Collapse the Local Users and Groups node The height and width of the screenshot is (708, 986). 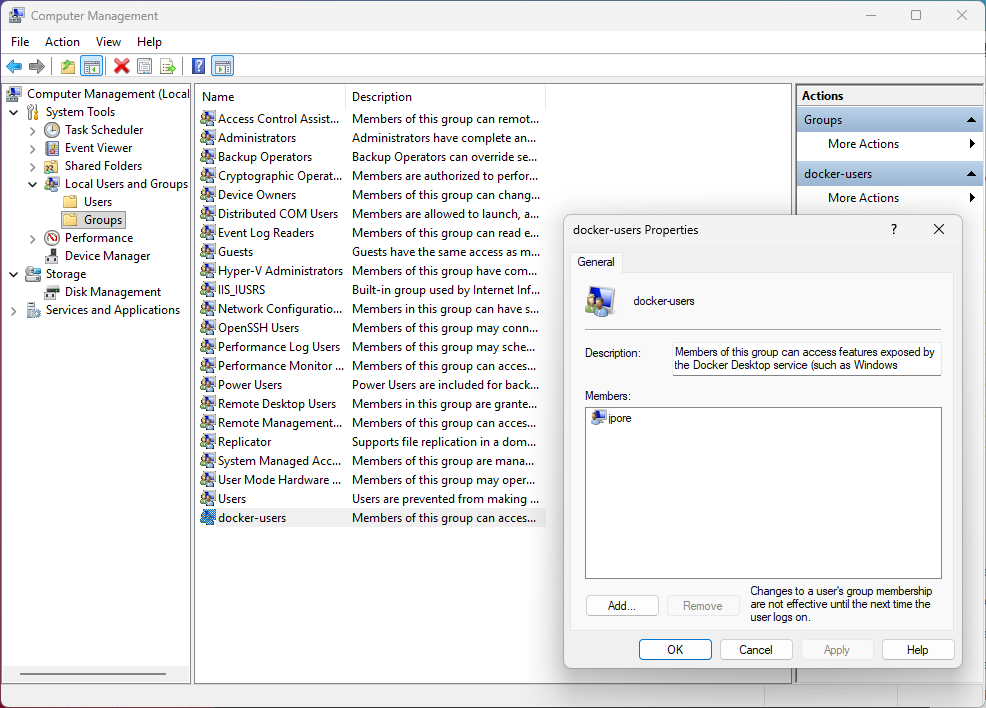(x=33, y=184)
